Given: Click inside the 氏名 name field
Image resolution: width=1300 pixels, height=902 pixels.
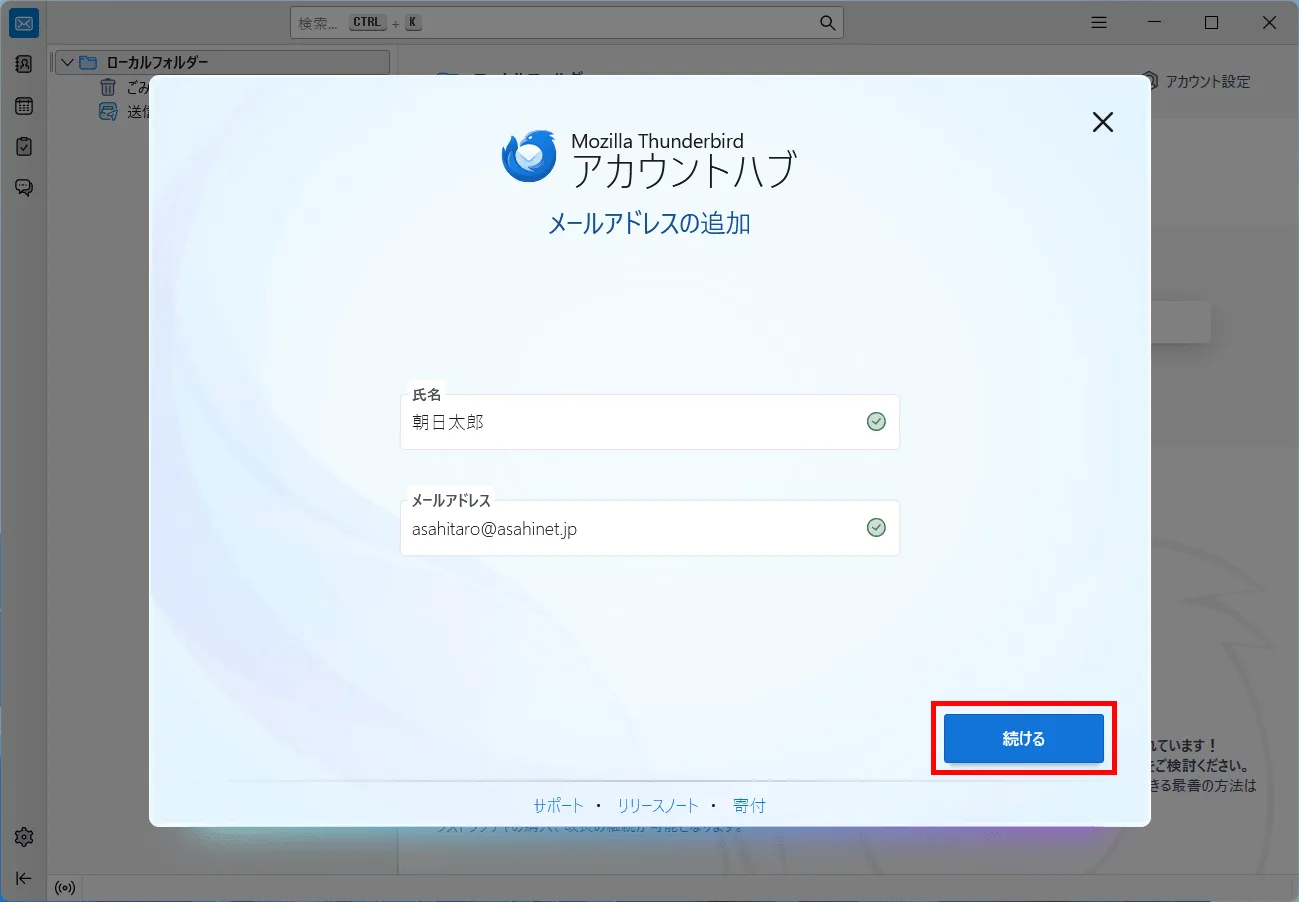Looking at the screenshot, I should (x=600, y=422).
